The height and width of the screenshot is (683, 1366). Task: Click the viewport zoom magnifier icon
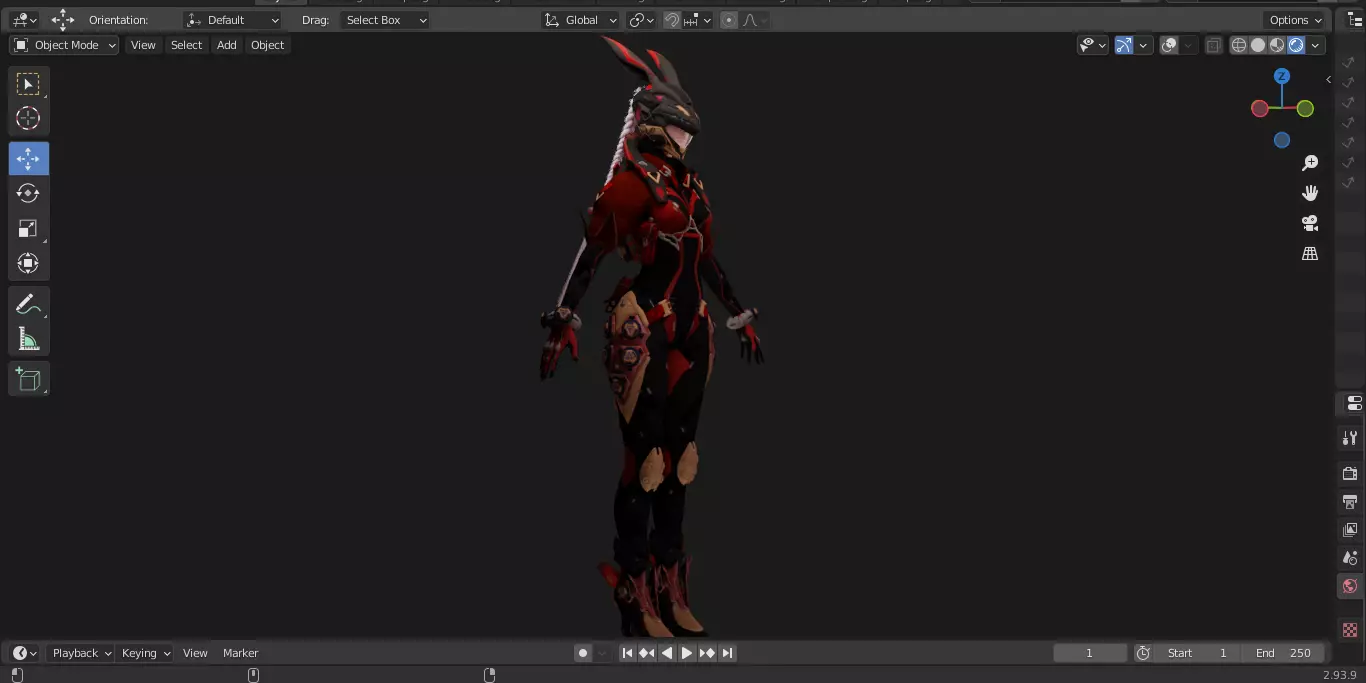point(1310,163)
